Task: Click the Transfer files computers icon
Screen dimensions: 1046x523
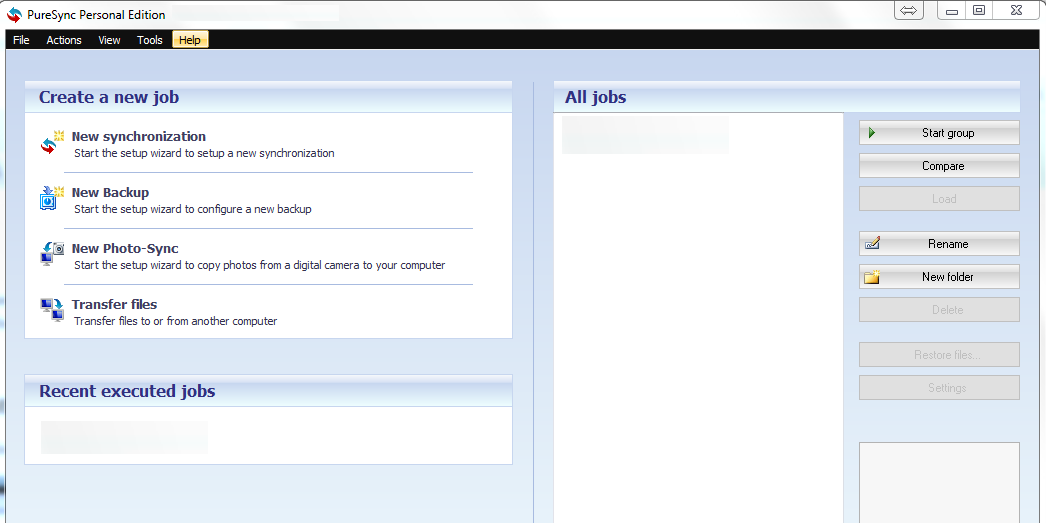Action: 52,310
